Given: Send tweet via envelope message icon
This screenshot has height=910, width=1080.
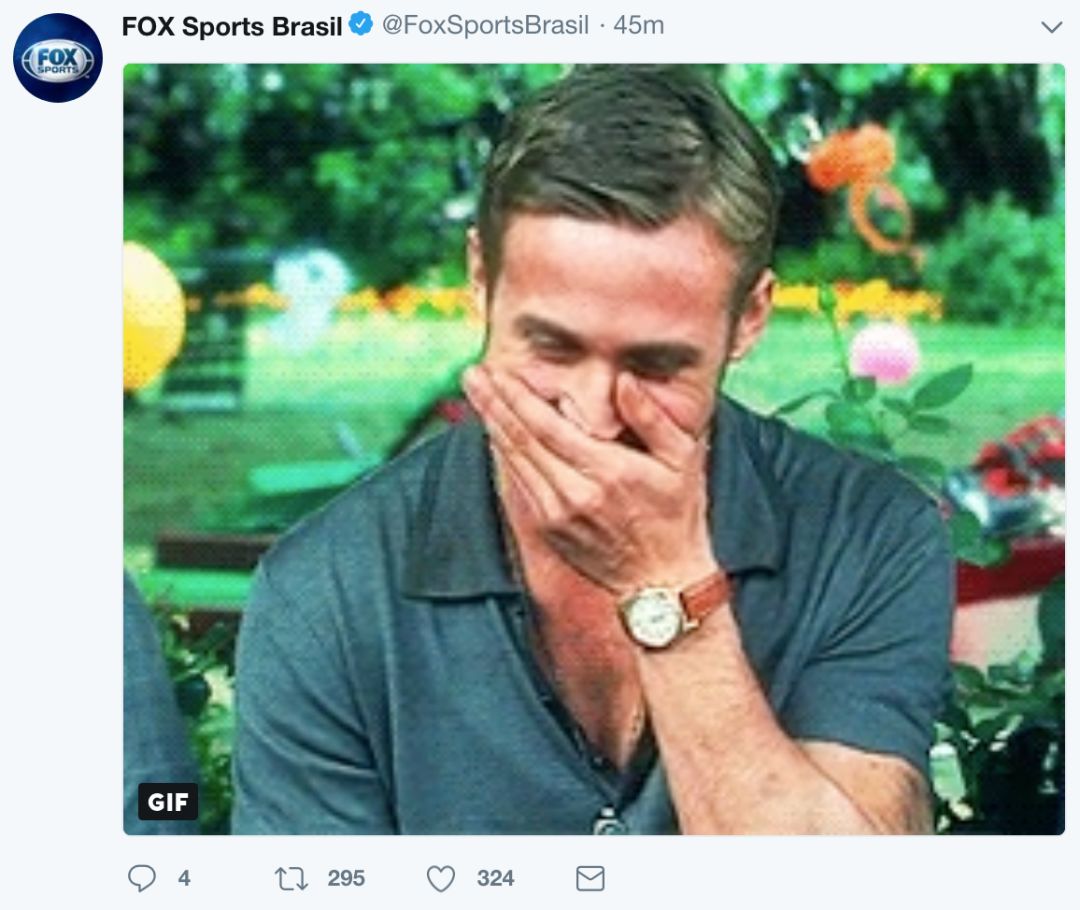Looking at the screenshot, I should (x=590, y=878).
